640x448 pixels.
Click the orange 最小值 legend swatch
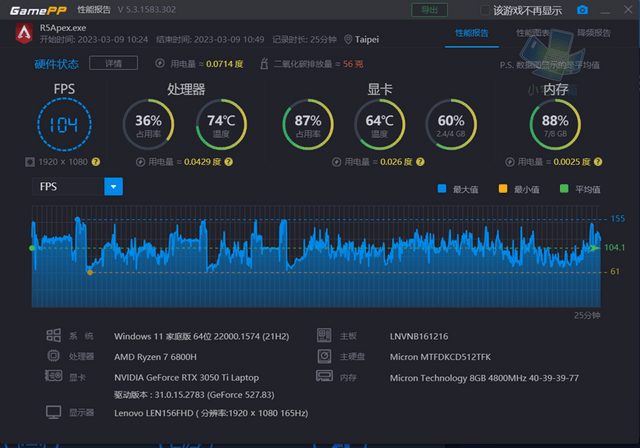[x=503, y=189]
